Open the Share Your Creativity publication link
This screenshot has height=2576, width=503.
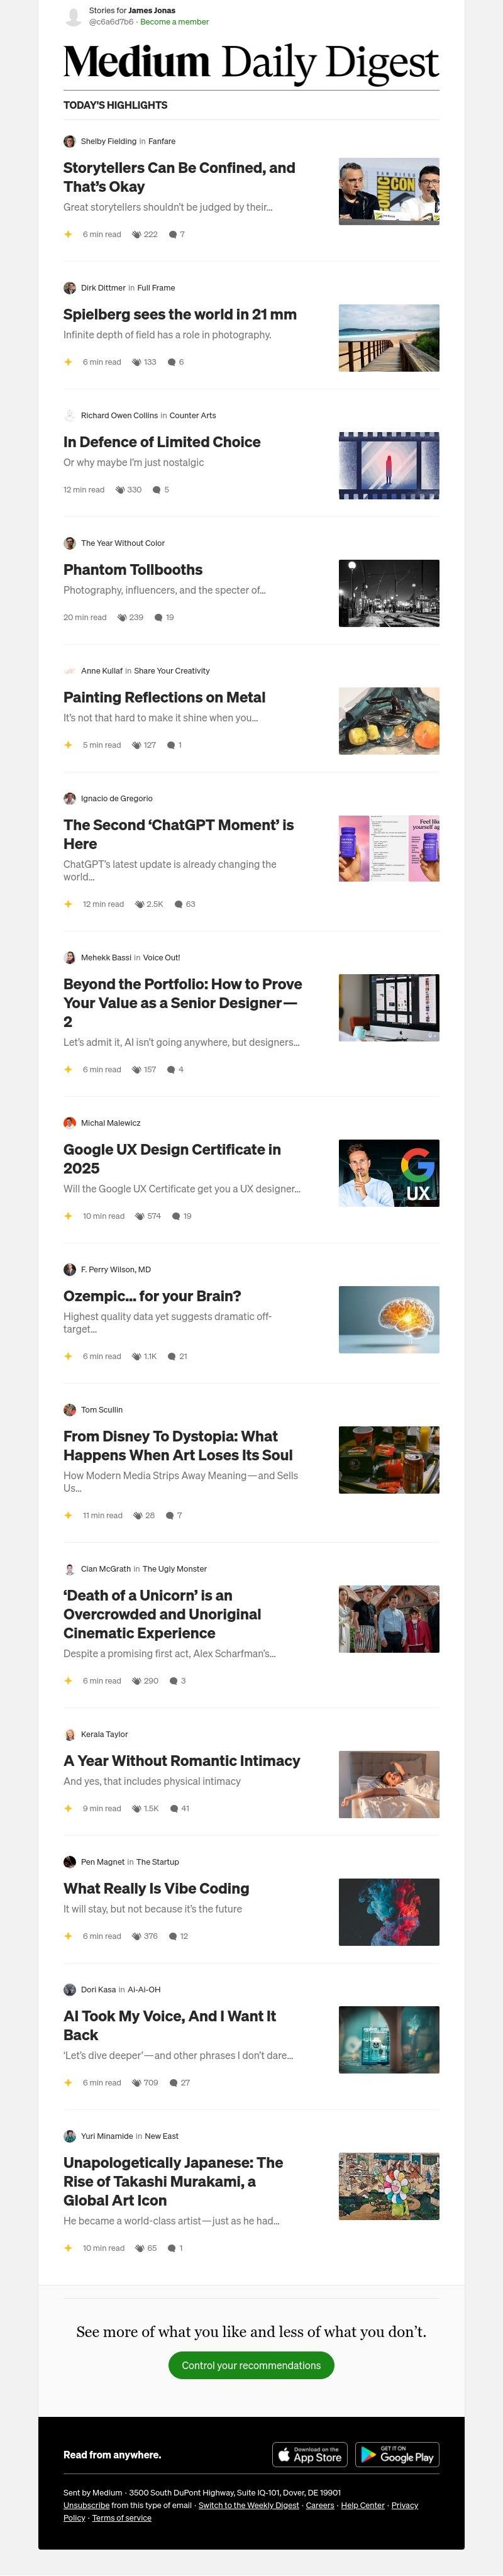tap(172, 671)
